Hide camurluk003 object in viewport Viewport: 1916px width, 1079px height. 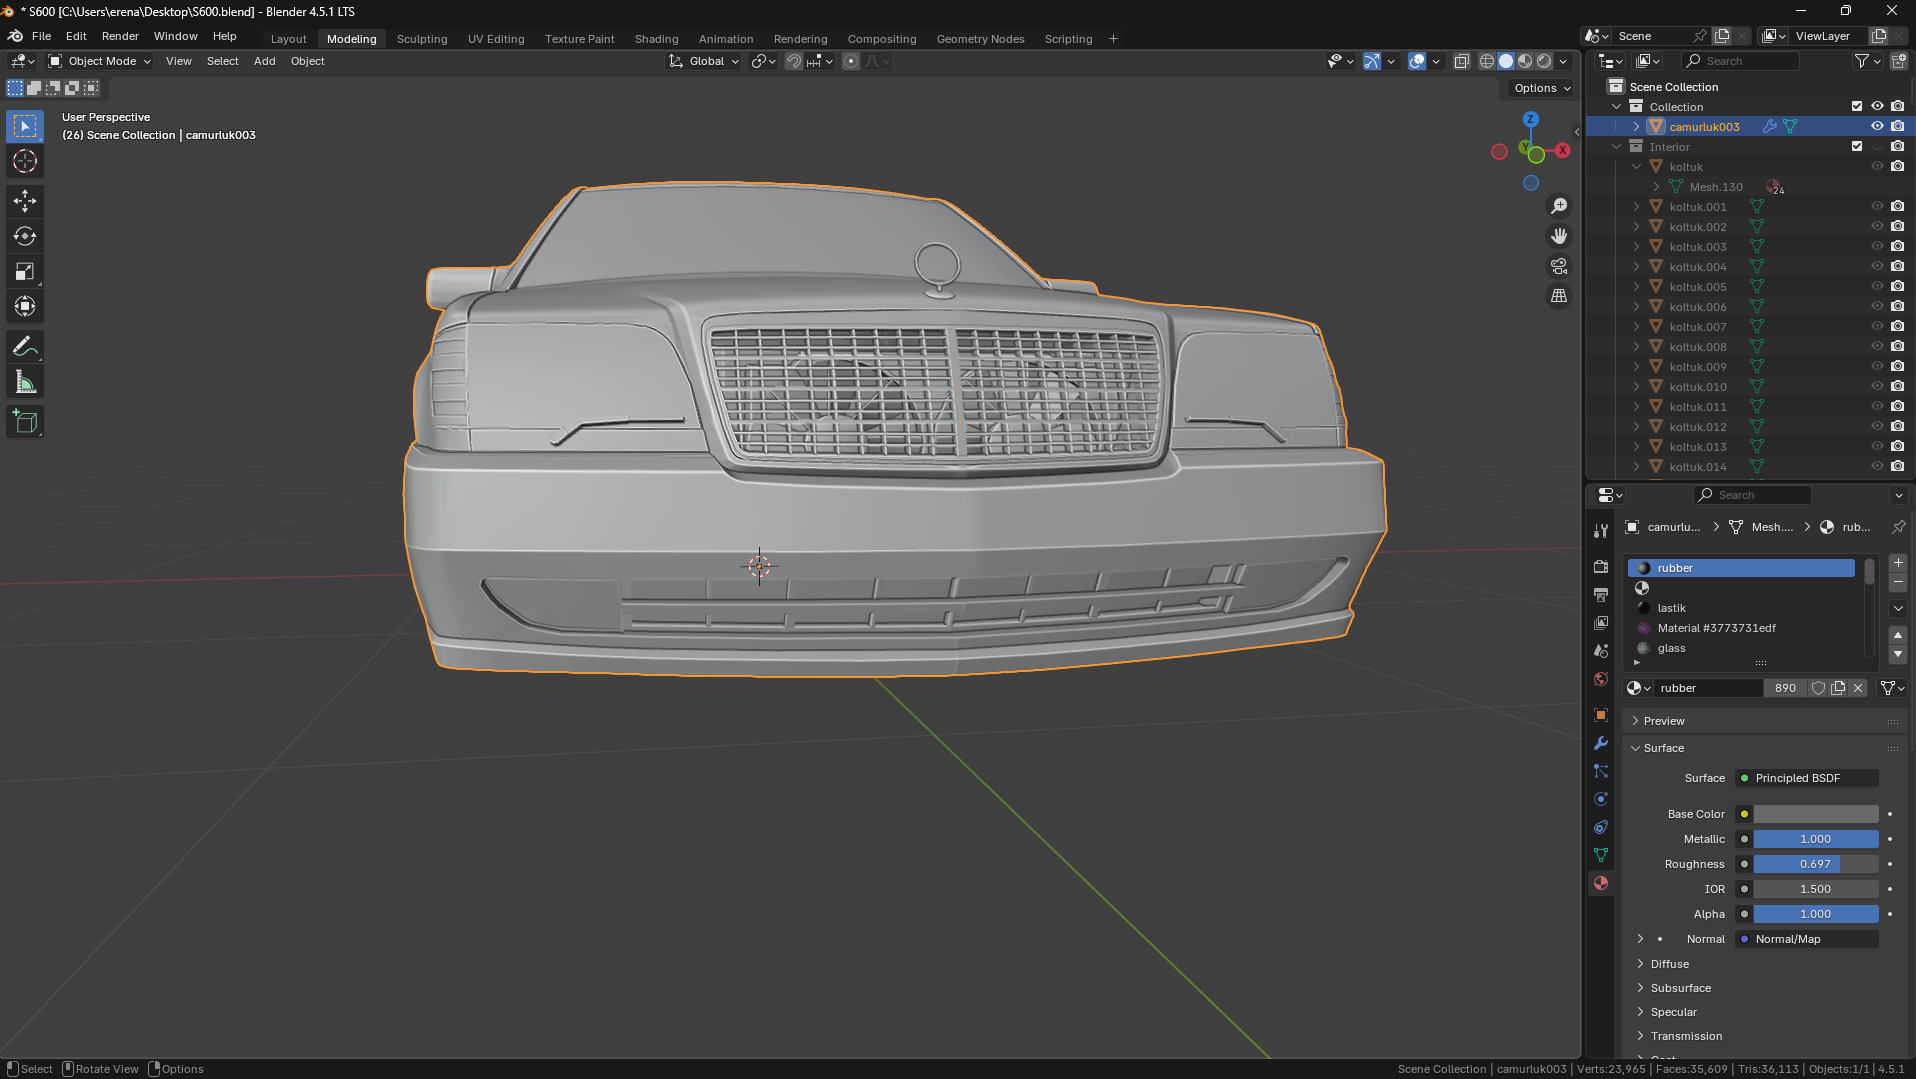click(1877, 127)
